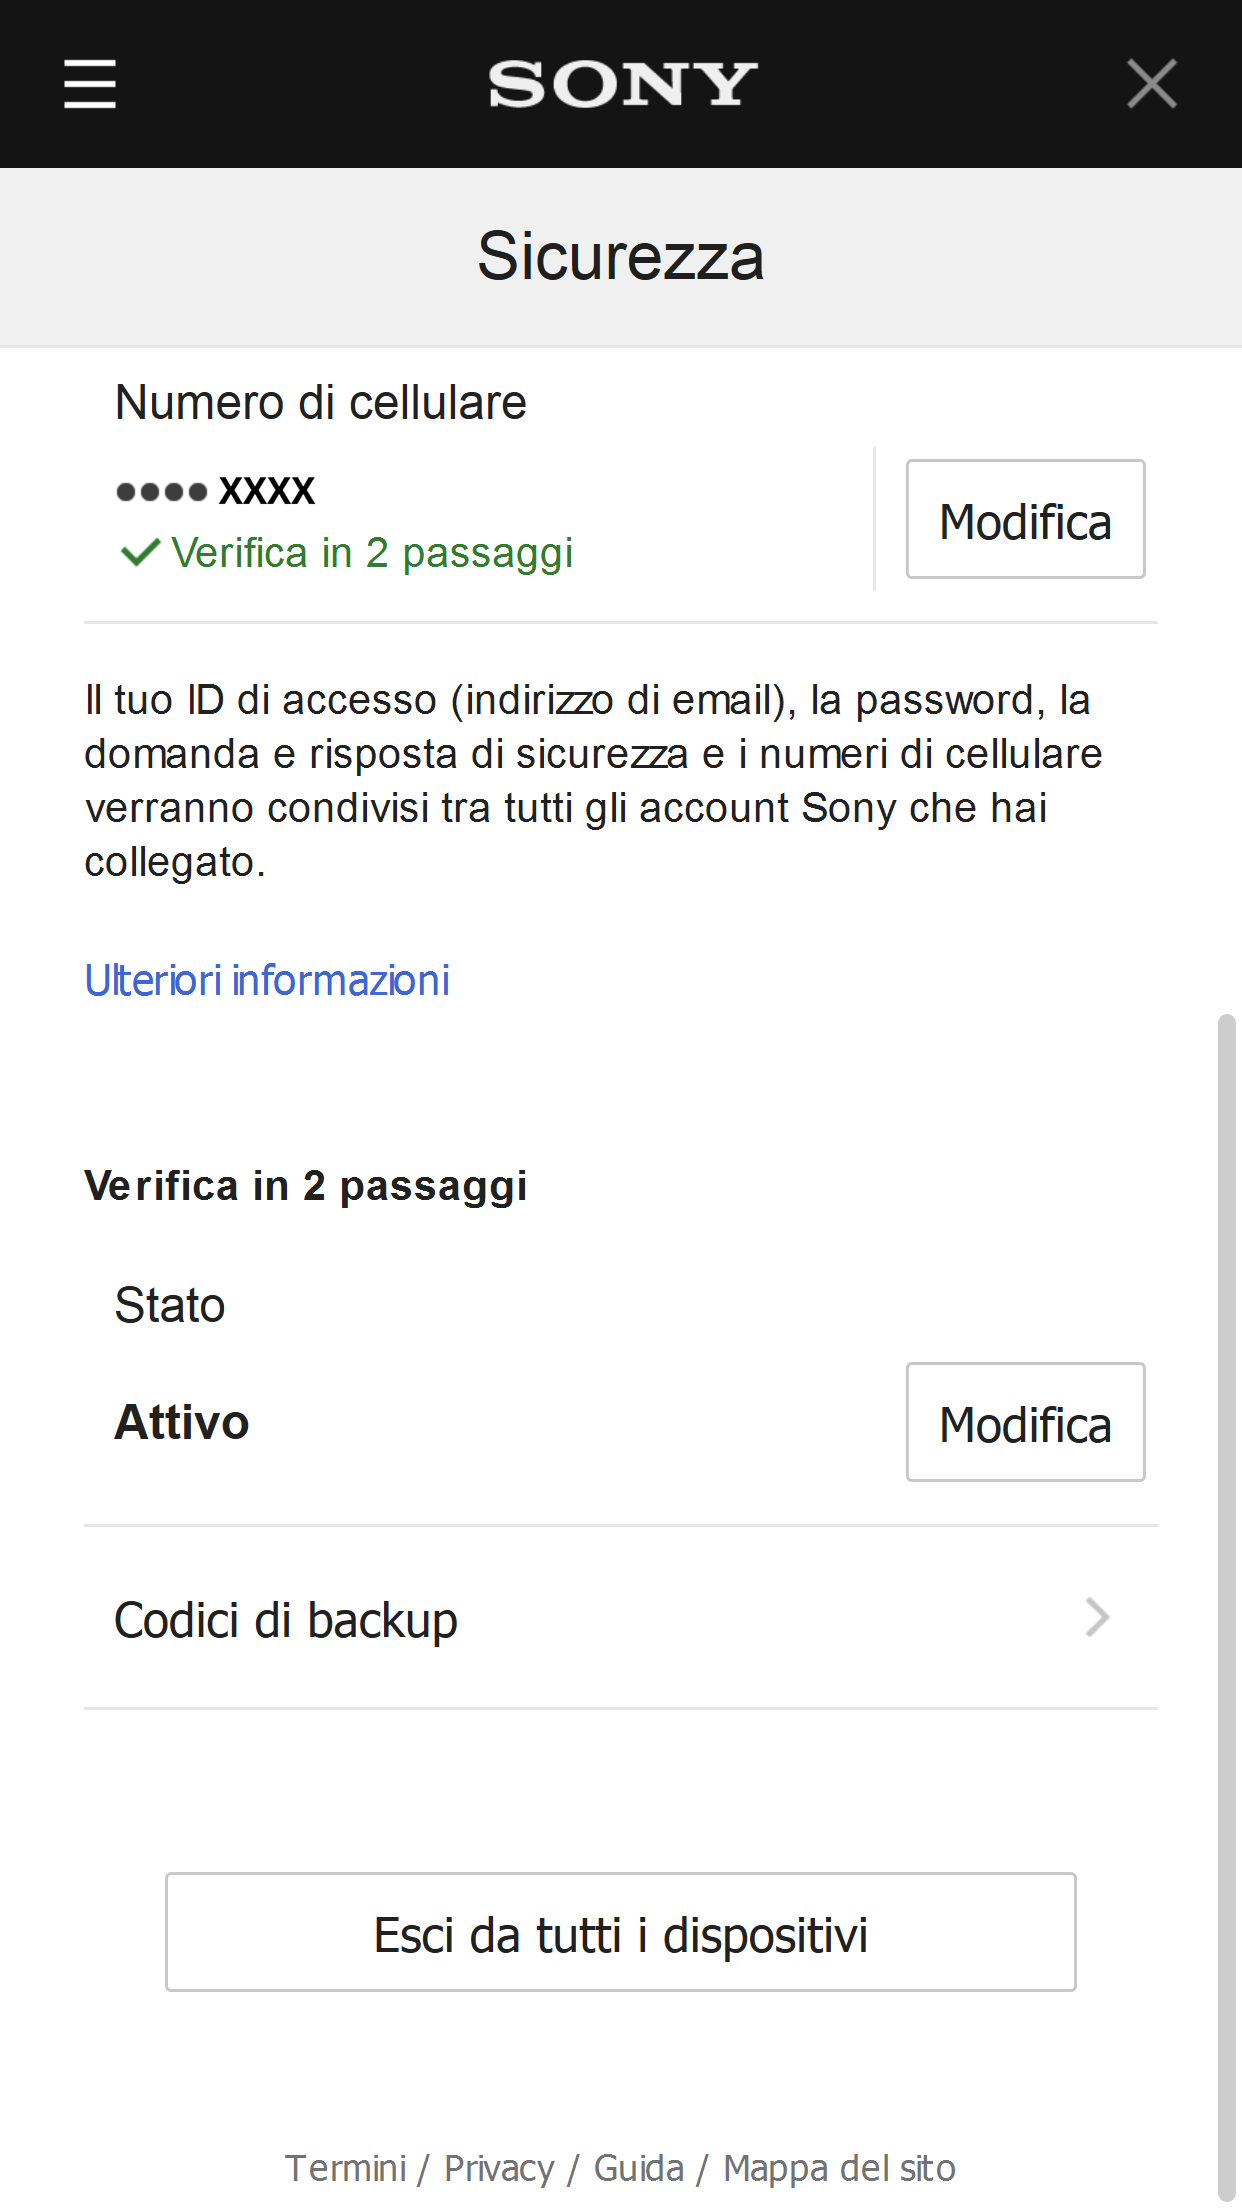Viewport: 1242px width, 2208px height.
Task: Open the Guida footer link
Action: pyautogui.click(x=639, y=2168)
